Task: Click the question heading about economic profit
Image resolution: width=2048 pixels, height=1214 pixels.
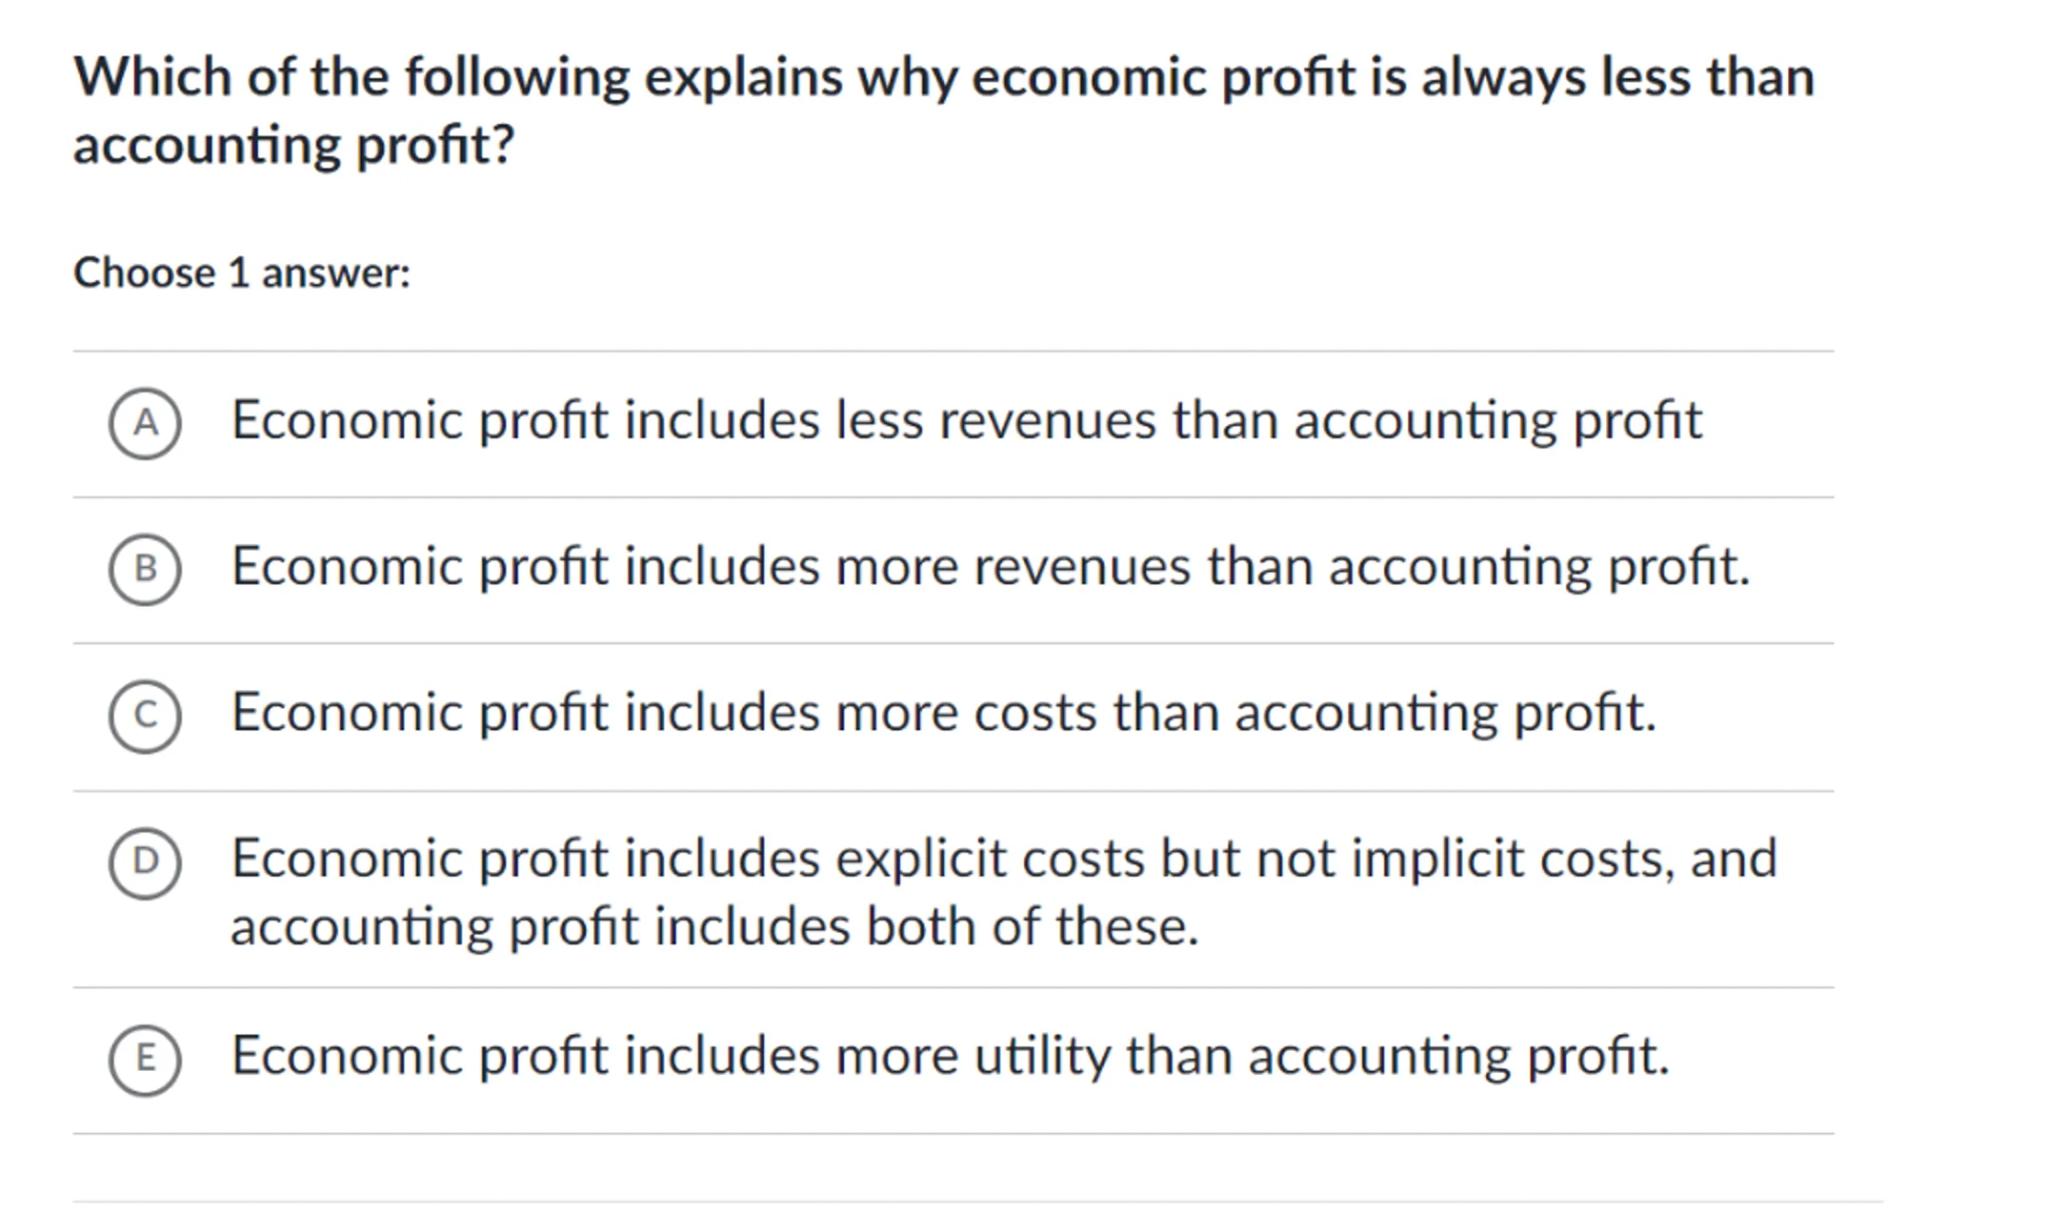Action: (x=943, y=78)
